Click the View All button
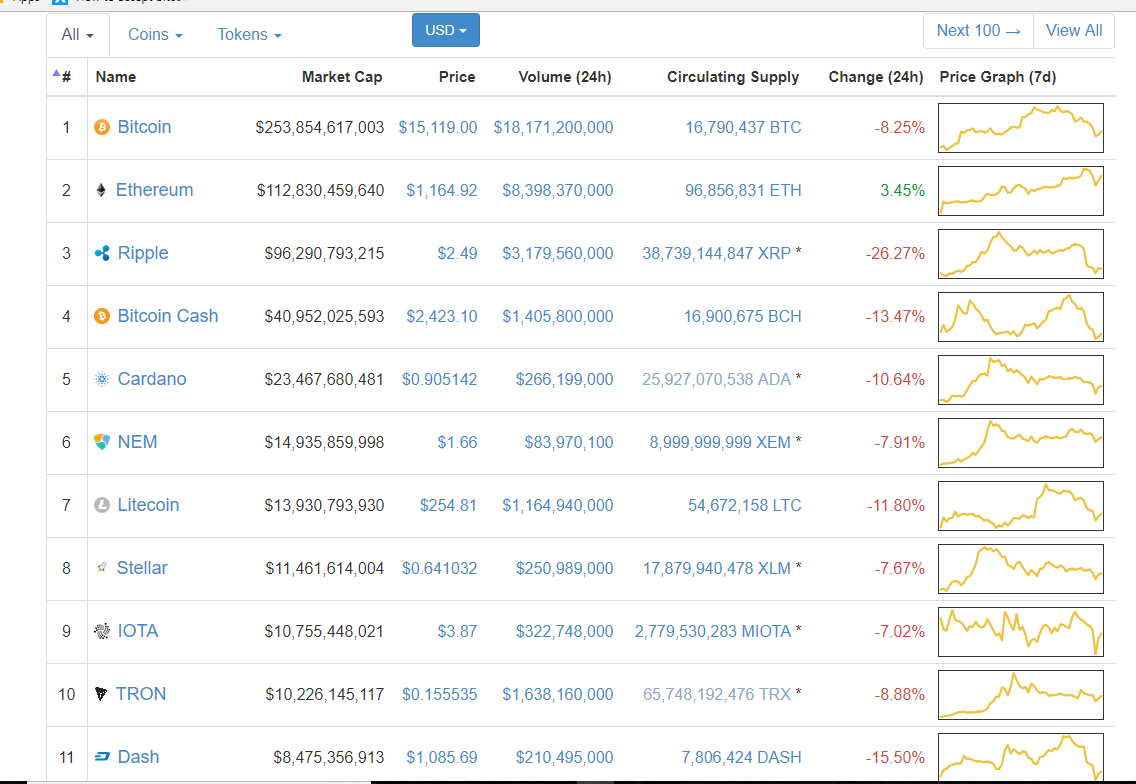Image resolution: width=1136 pixels, height=784 pixels. pyautogui.click(x=1074, y=30)
